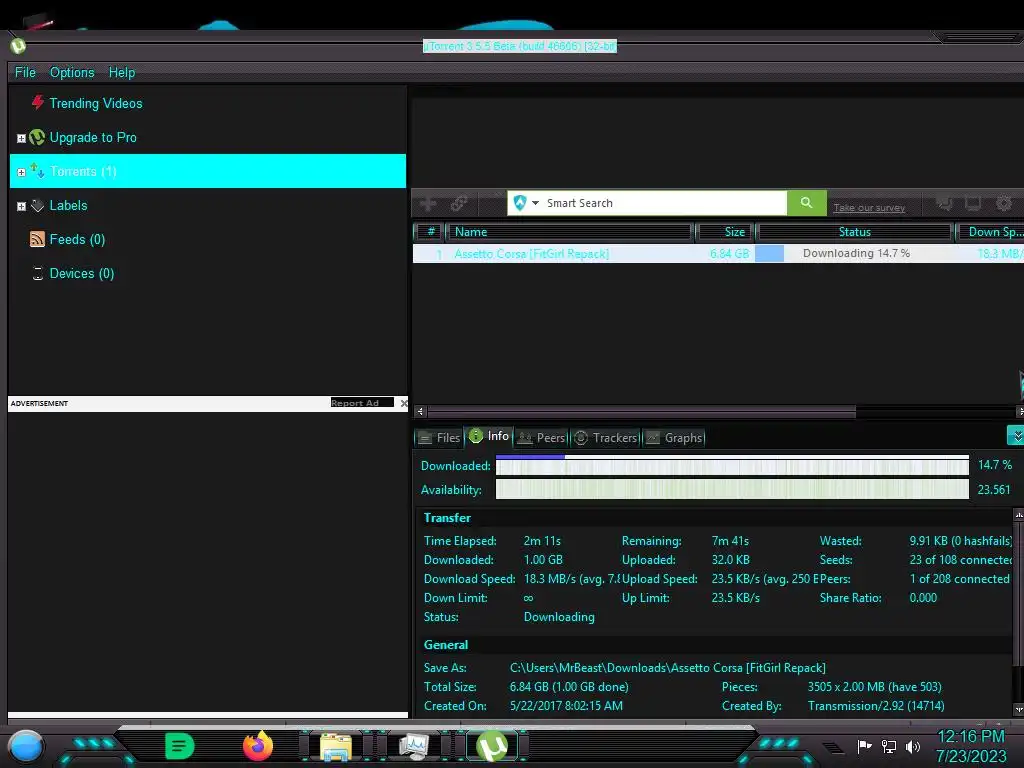
Task: Click the Add Torrent plus icon
Action: pos(428,203)
